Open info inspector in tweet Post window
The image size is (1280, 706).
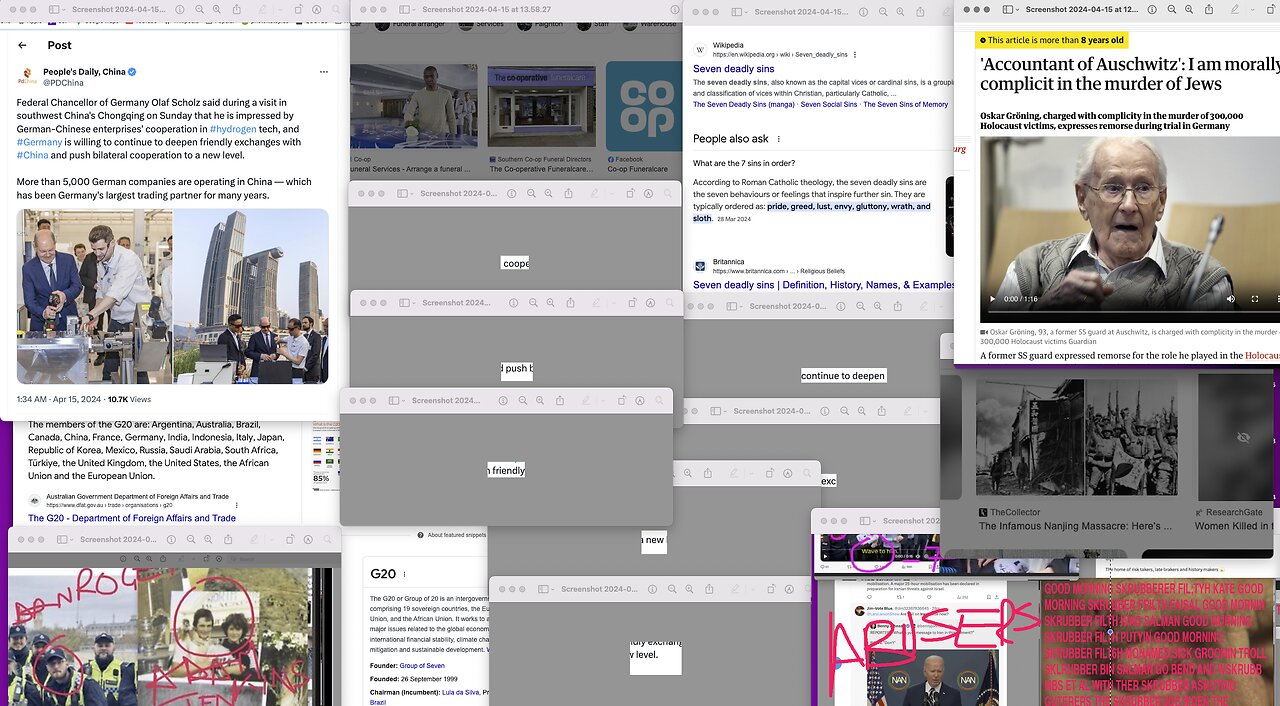click(x=180, y=9)
